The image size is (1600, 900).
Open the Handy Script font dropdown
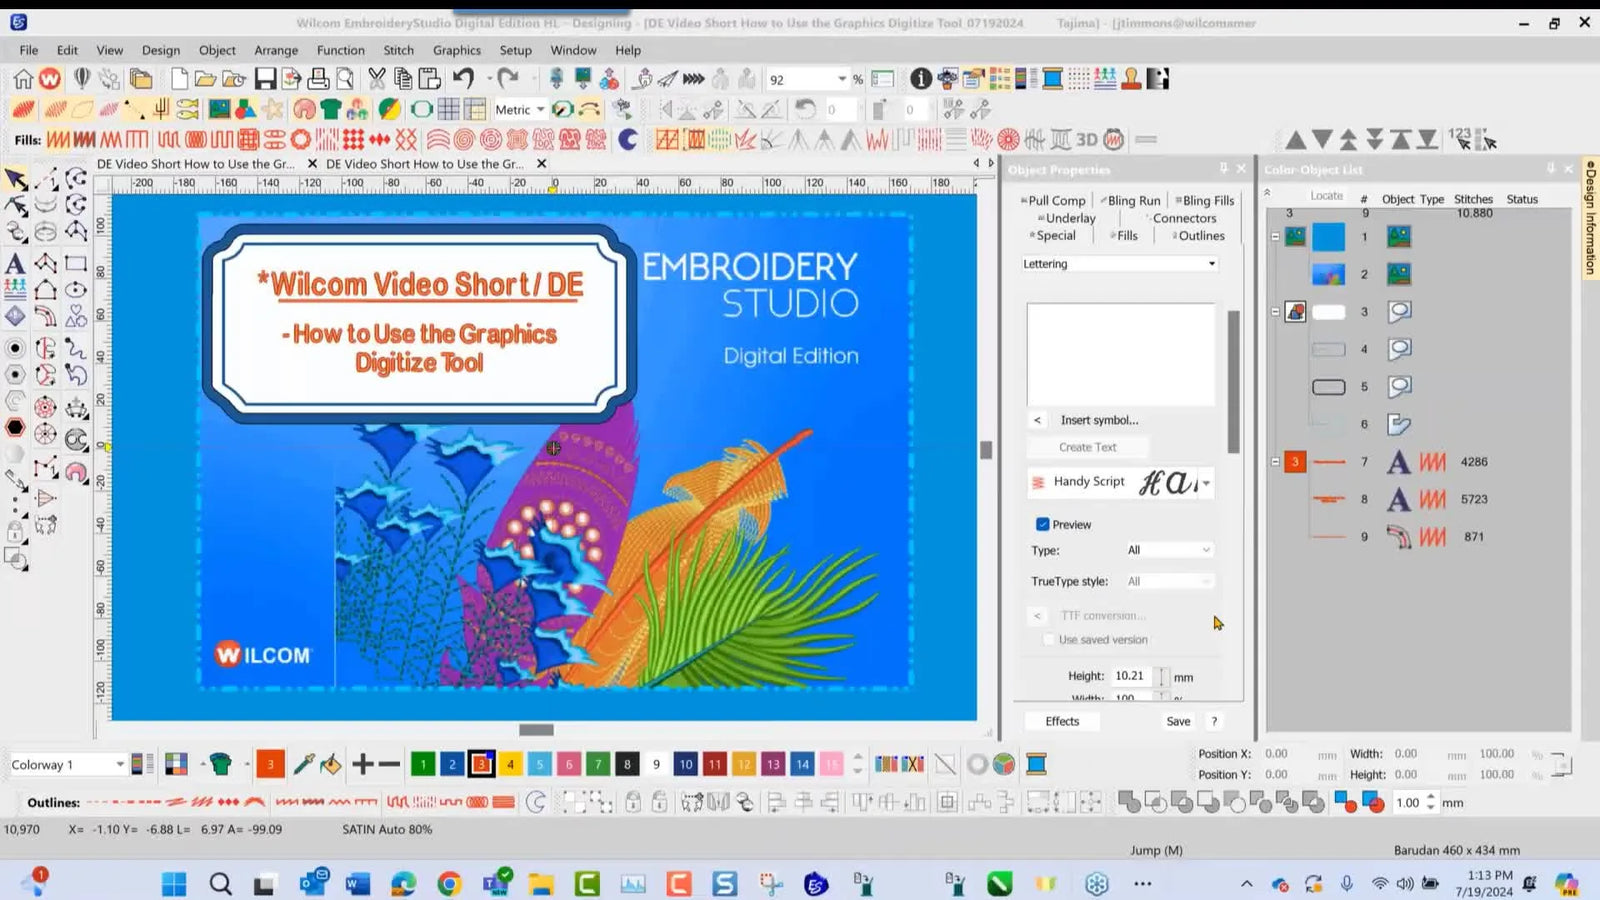pos(1205,482)
